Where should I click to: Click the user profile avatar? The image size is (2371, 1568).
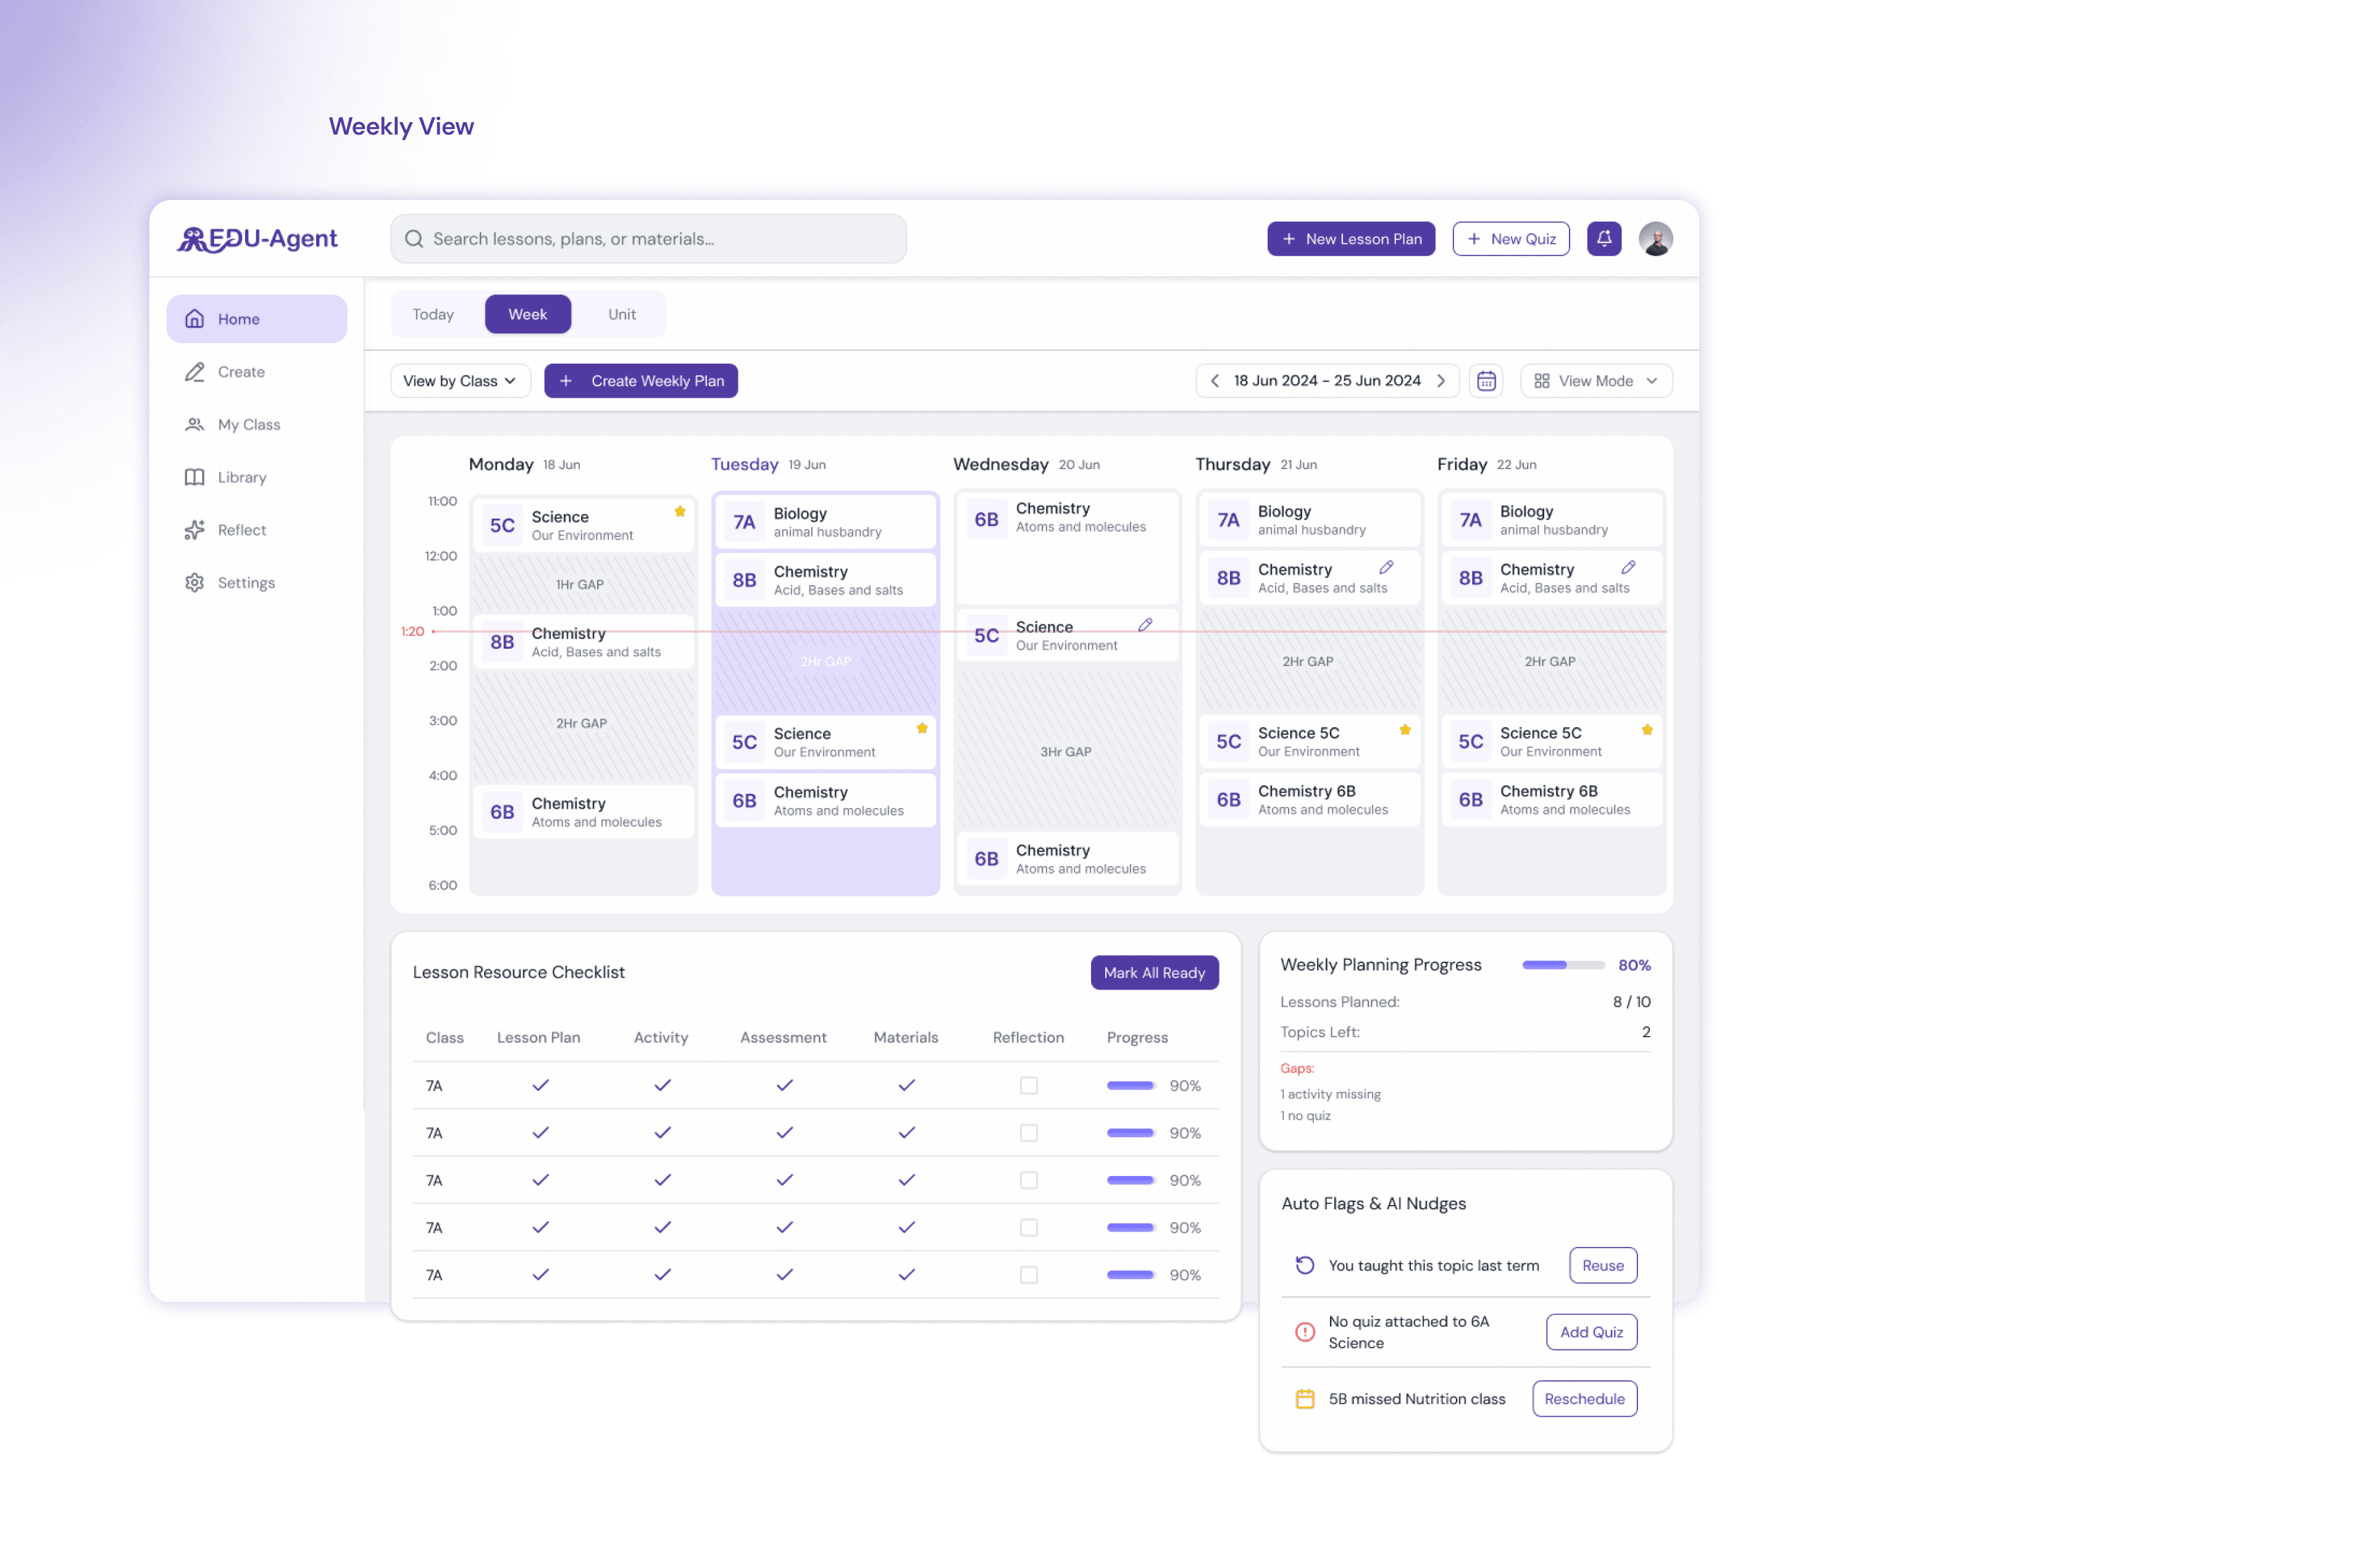tap(1655, 239)
